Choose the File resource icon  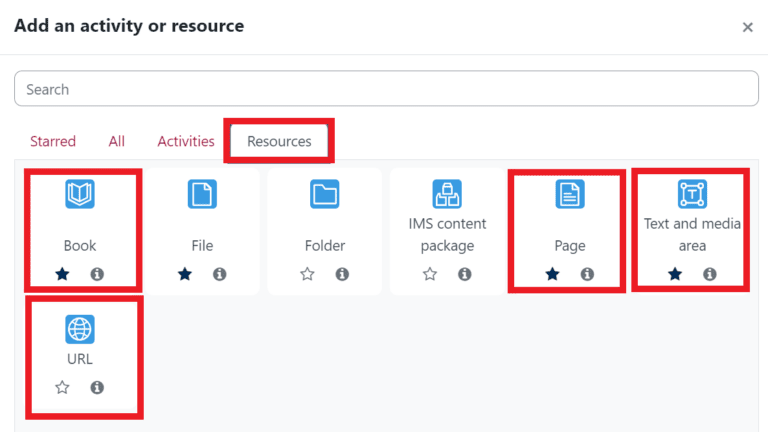tap(202, 194)
